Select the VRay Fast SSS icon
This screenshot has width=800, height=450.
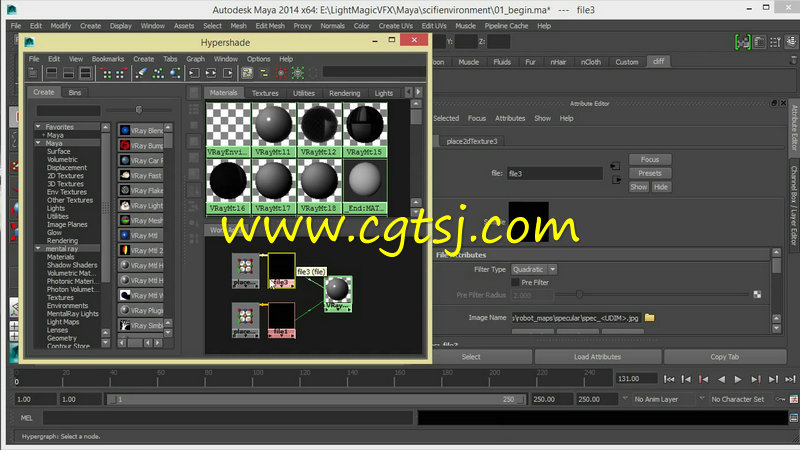tap(125, 175)
